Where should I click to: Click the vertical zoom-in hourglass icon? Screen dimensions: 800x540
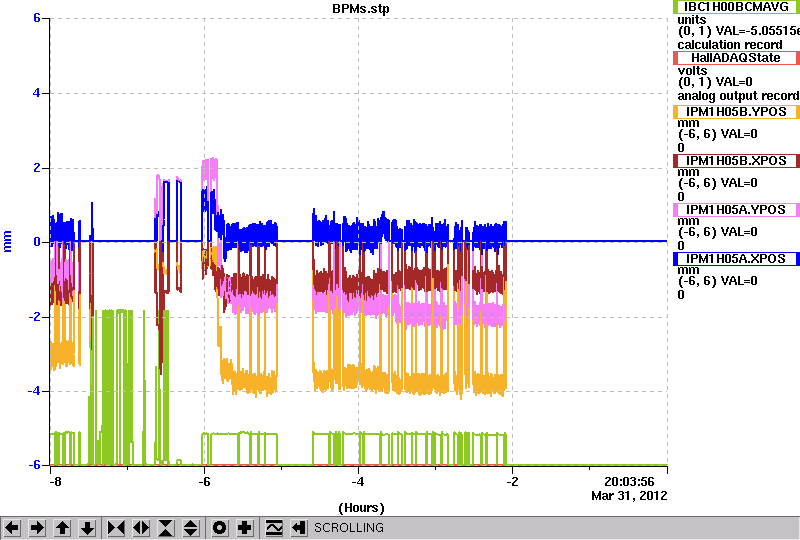[x=166, y=528]
